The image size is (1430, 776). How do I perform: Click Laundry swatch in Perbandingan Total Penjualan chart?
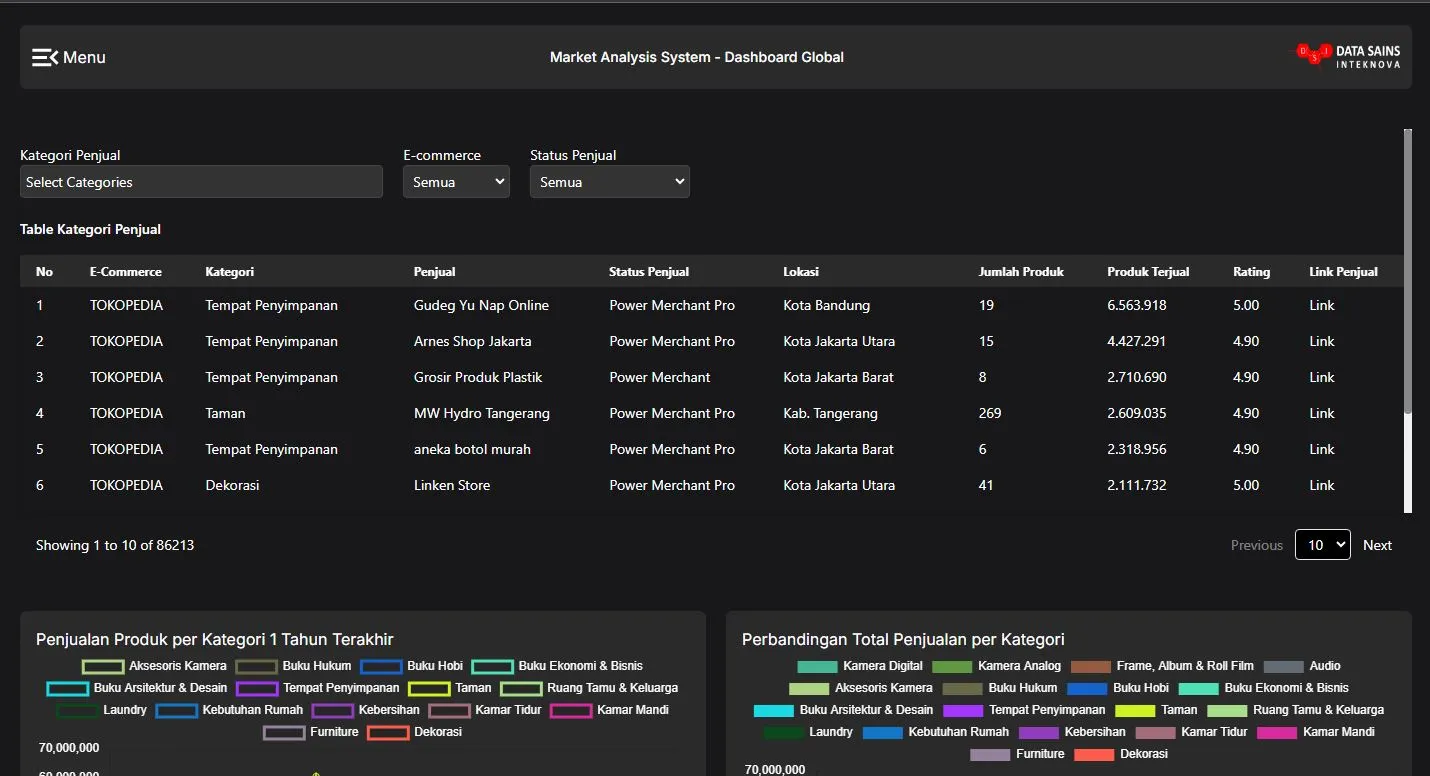[x=784, y=732]
